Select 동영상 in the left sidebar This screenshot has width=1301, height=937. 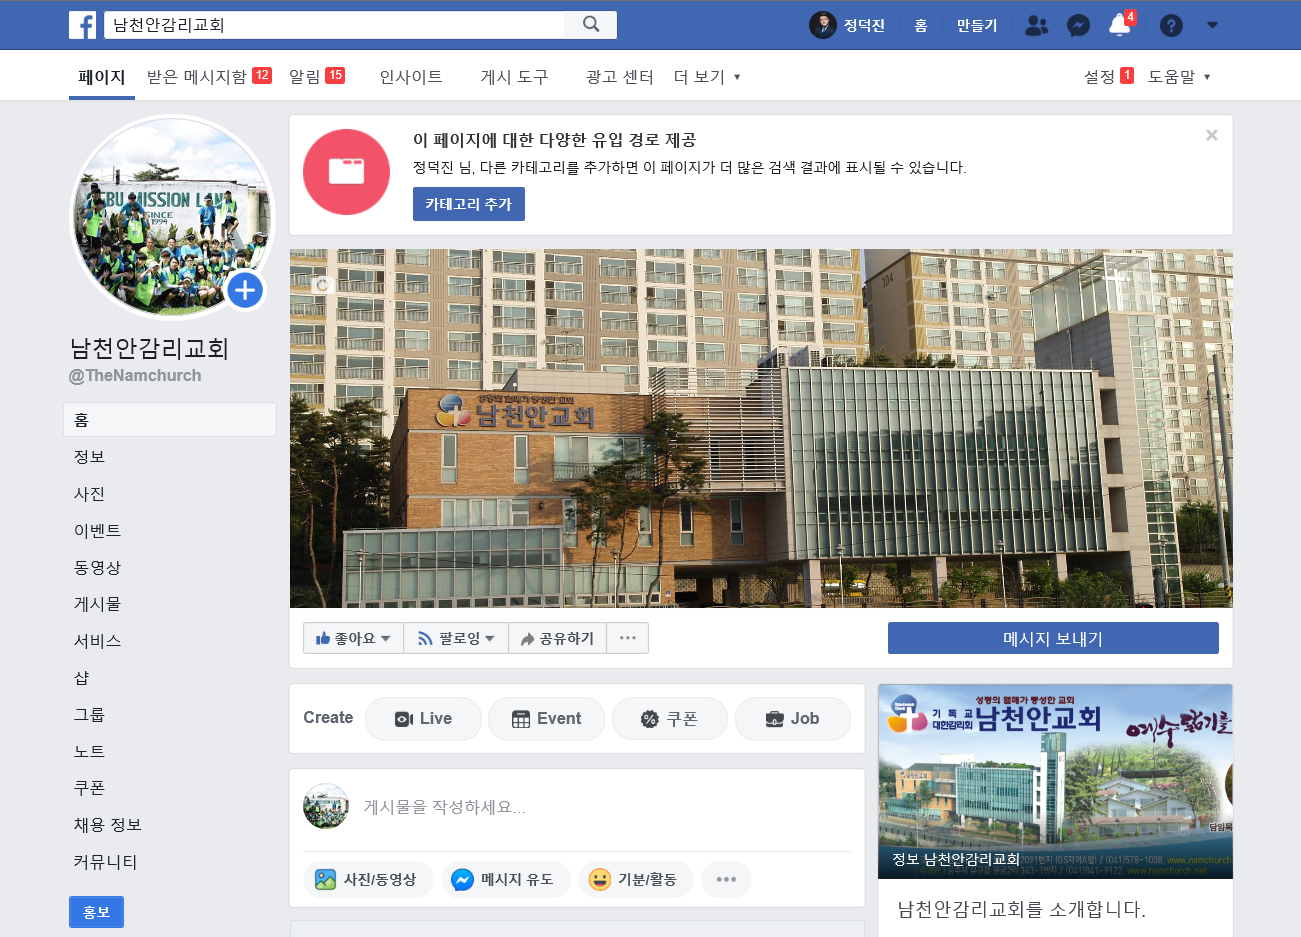[x=97, y=568]
